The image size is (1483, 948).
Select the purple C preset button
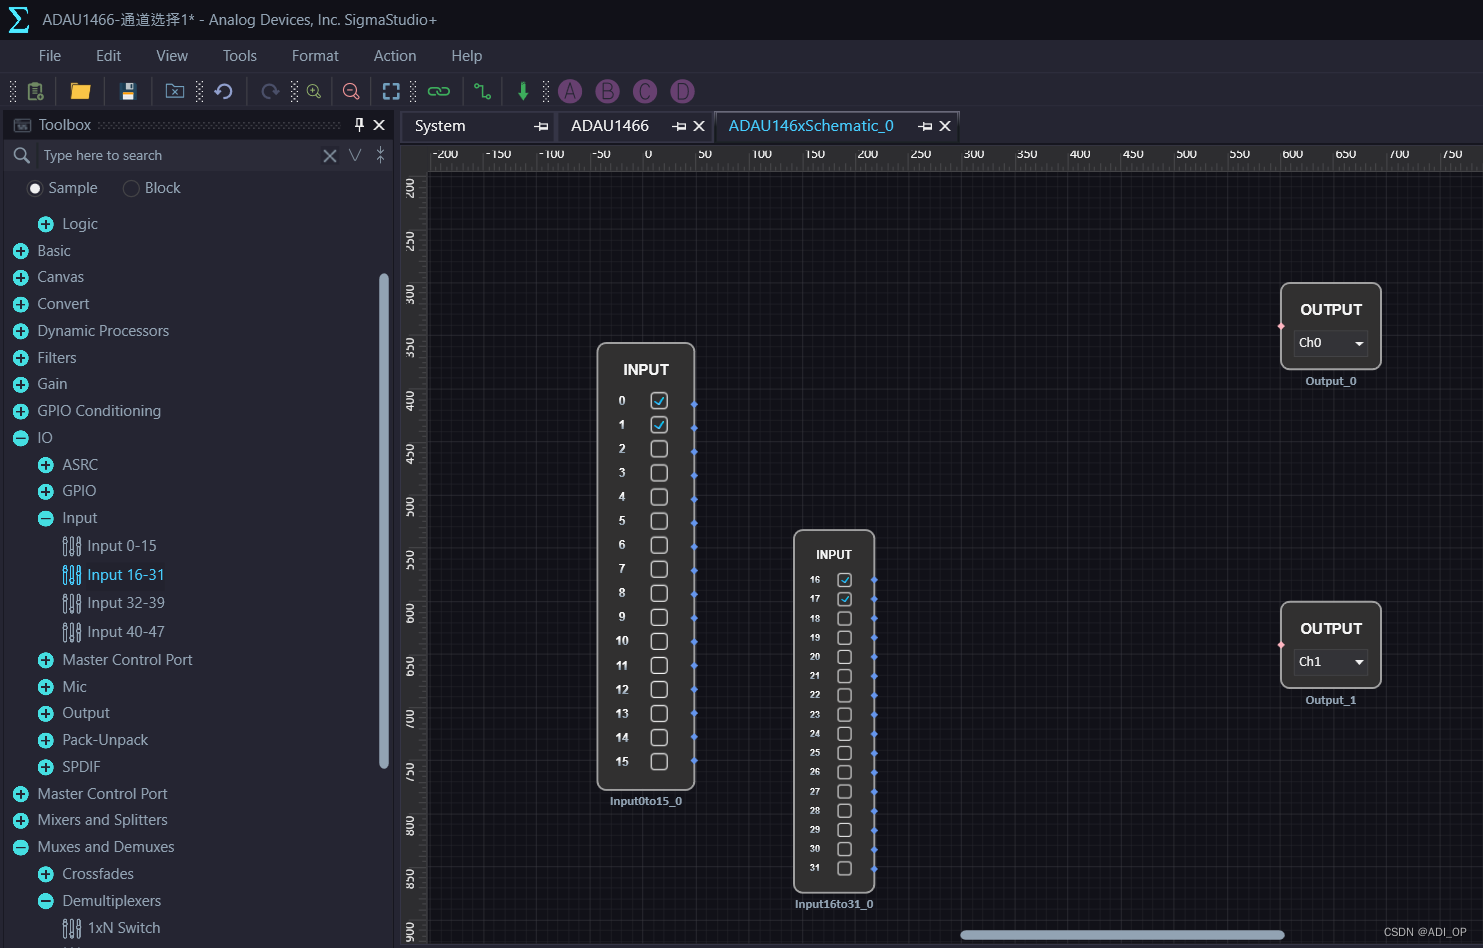pyautogui.click(x=645, y=92)
